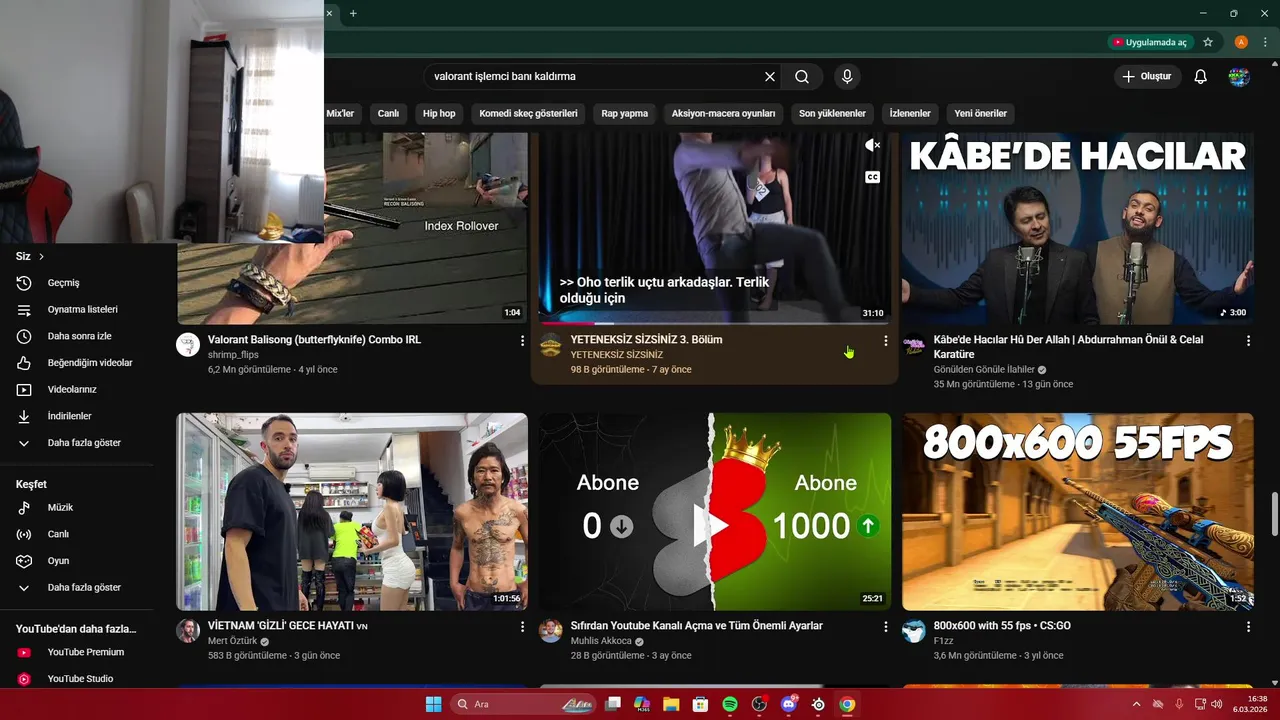Bookmark this tab with the star icon
This screenshot has height=720, width=1280.
coord(1208,42)
